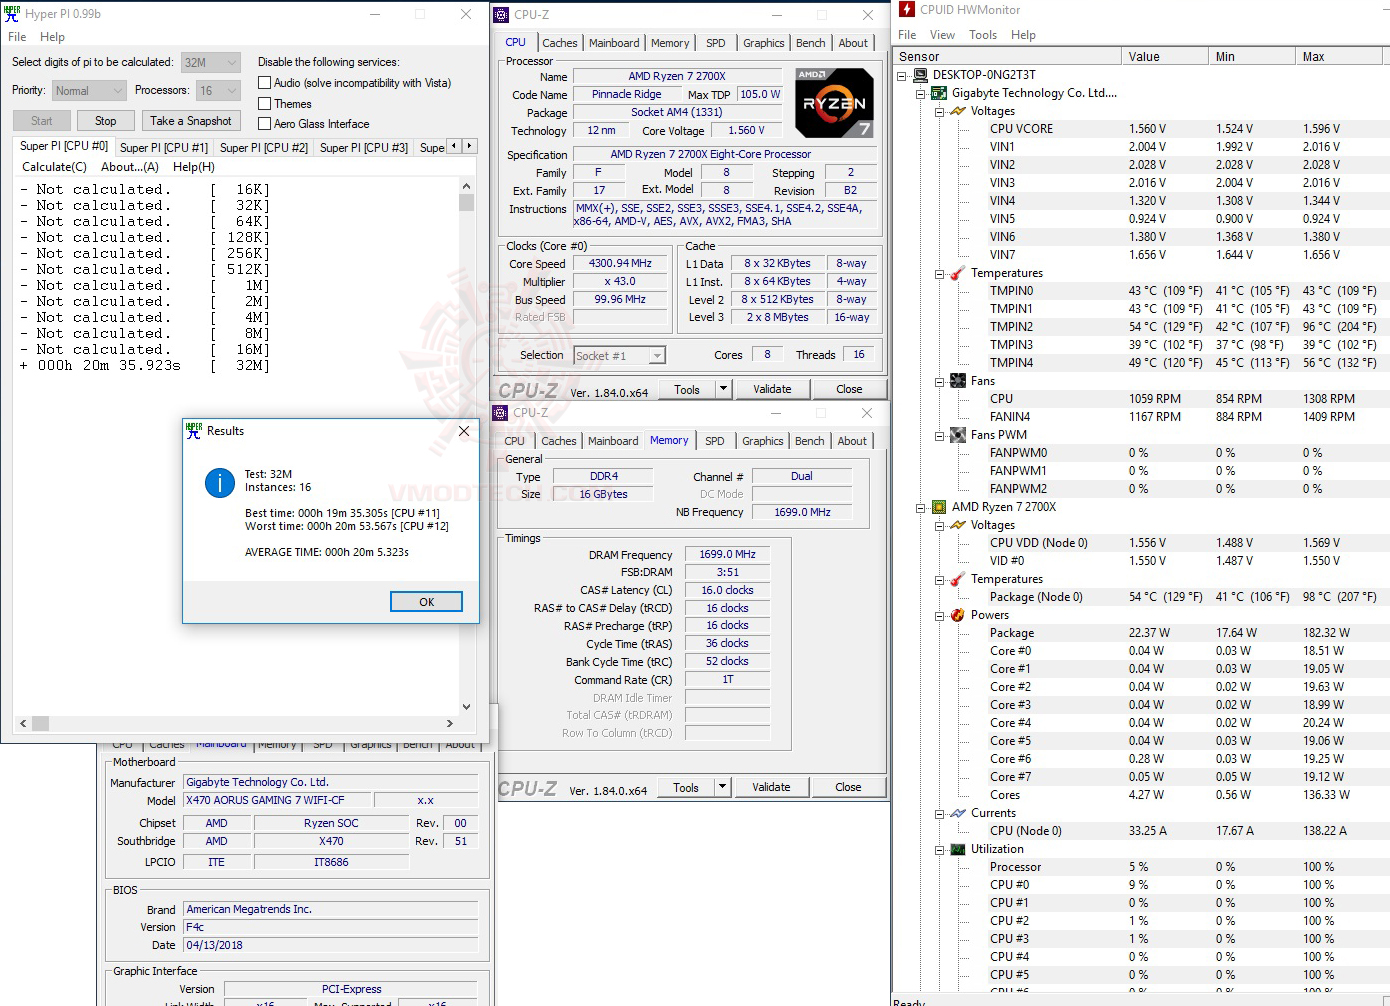
Task: Click the icon beside the Currents node
Action: (958, 813)
